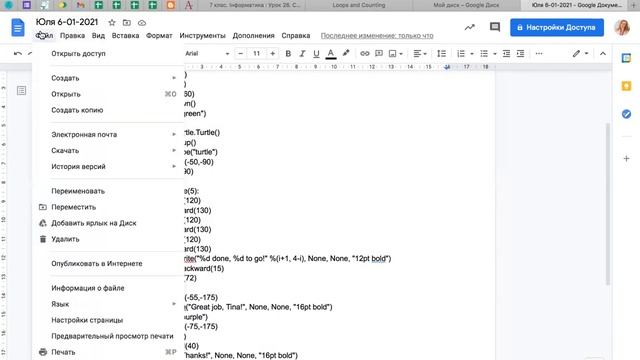640x360 pixels.
Task: Star the document Юля 6-01-2021
Action: [x=112, y=23]
